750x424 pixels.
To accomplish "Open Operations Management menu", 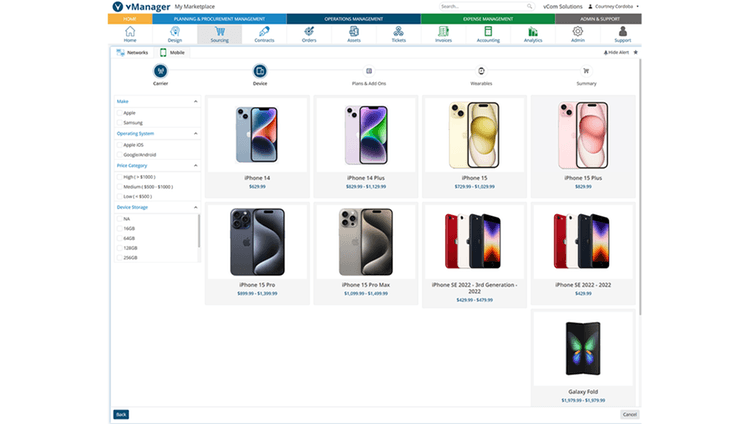I will 354,19.
